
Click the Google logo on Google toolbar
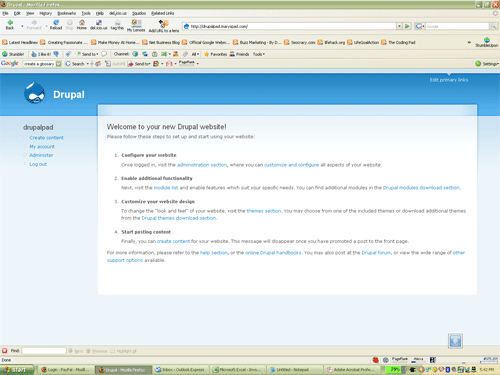click(10, 63)
